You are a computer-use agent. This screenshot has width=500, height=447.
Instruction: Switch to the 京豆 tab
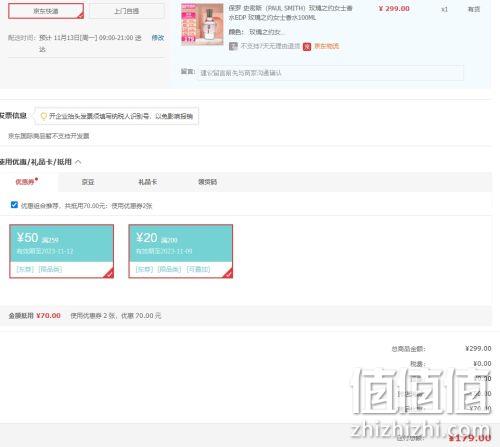click(x=88, y=182)
